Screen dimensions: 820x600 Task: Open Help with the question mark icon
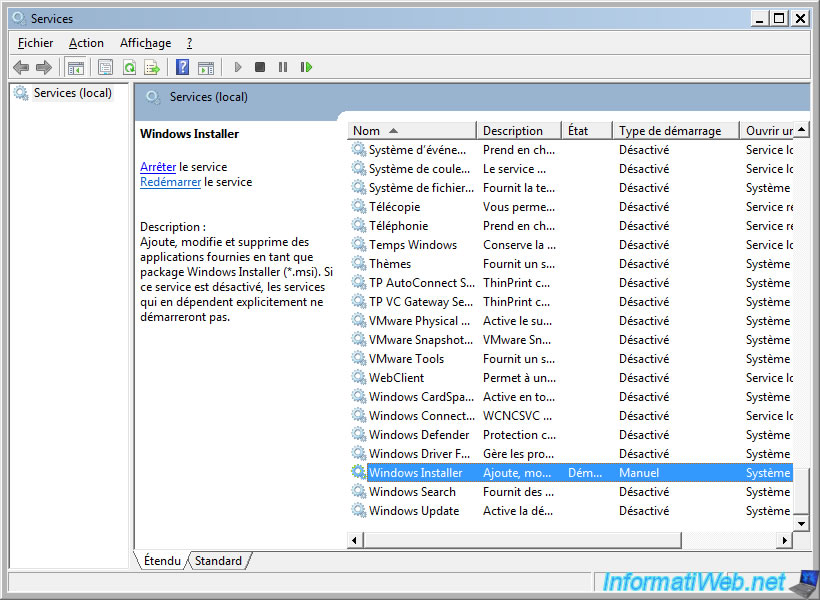point(183,67)
